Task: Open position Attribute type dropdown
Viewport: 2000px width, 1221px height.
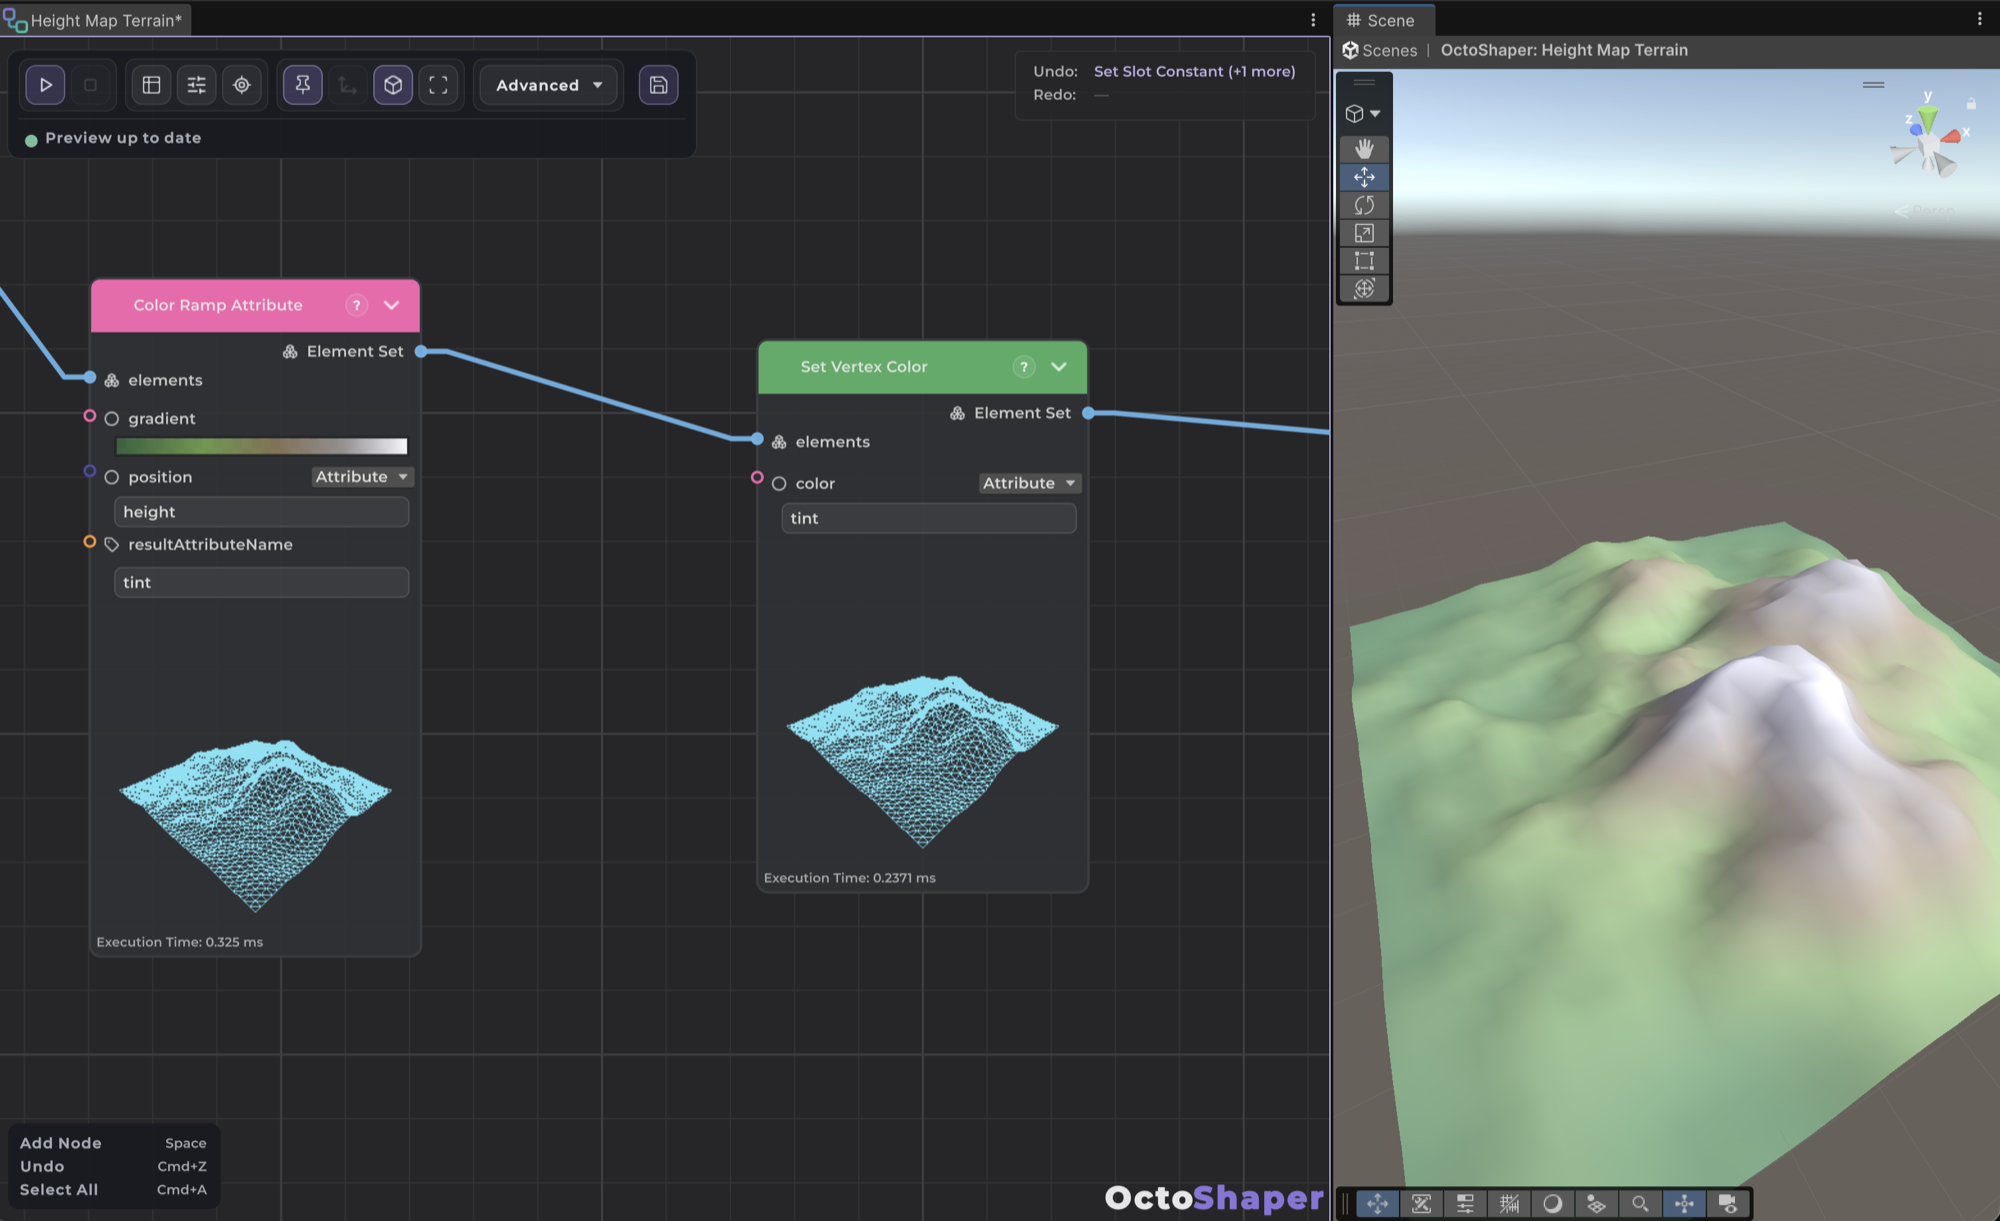Action: click(362, 477)
